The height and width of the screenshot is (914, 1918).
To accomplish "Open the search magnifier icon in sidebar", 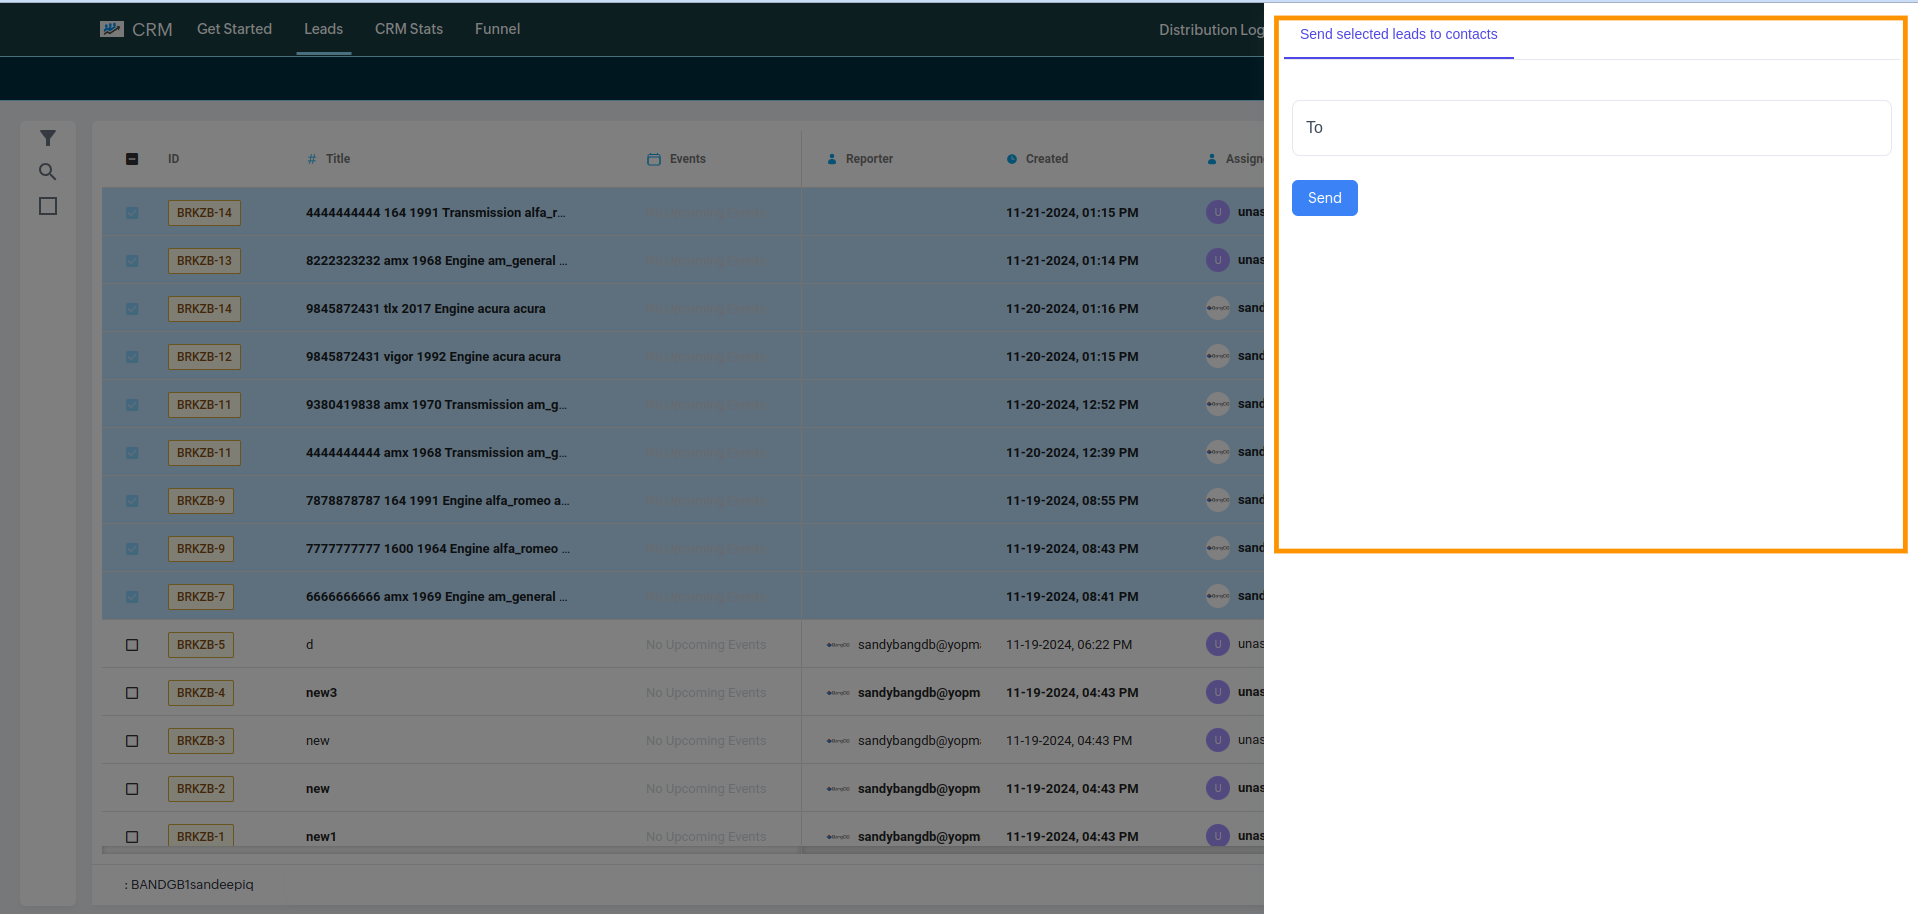I will coord(48,172).
